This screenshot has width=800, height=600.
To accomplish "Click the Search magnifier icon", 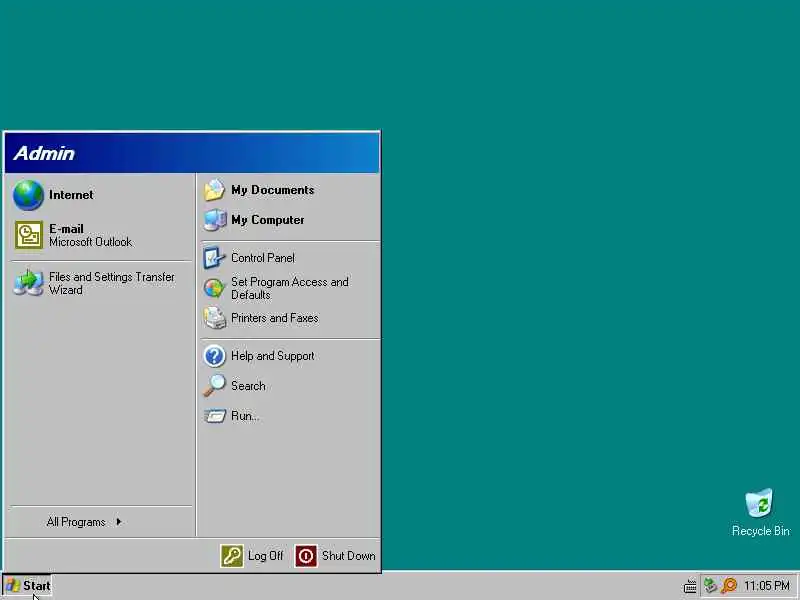I will coord(214,386).
